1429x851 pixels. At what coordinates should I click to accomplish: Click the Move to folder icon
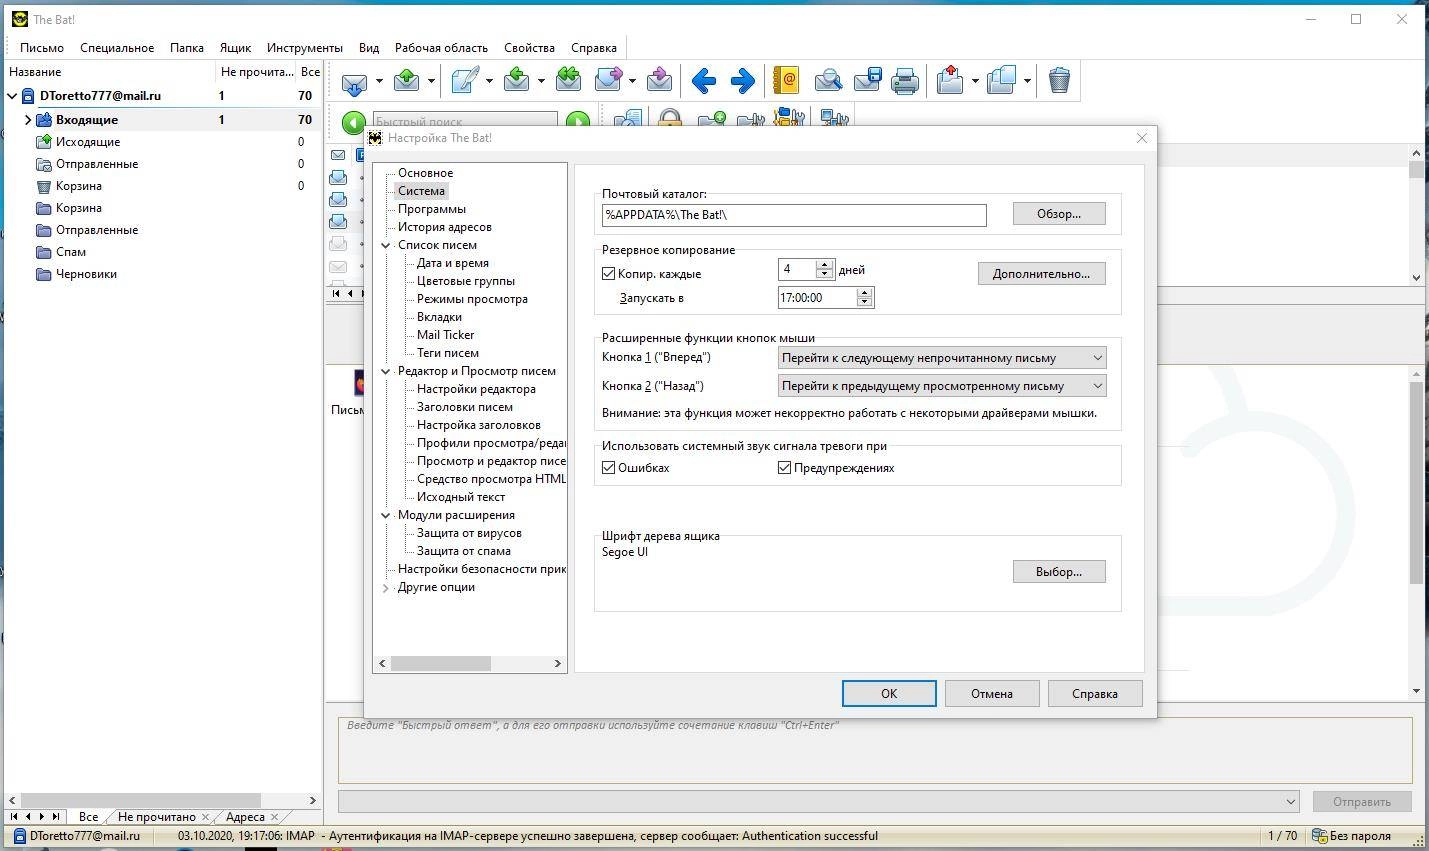point(950,80)
